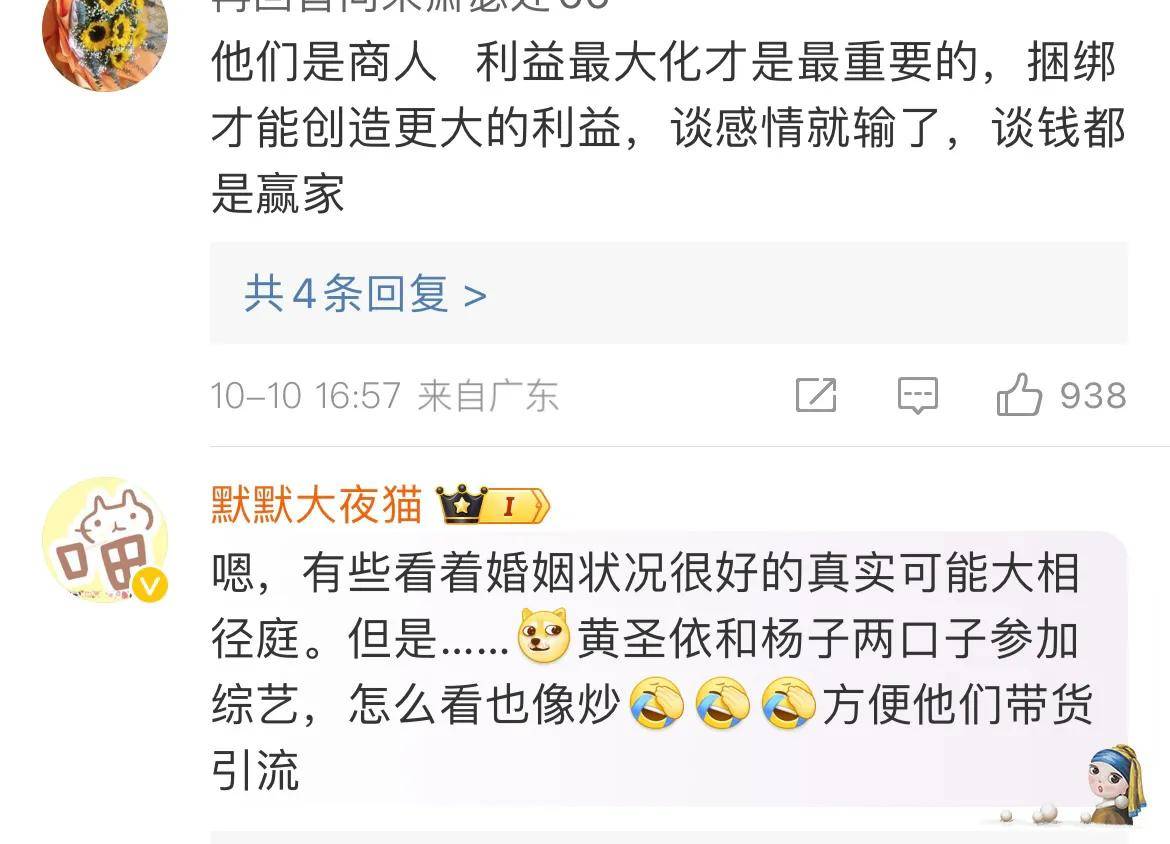
Task: Tap the pearl-earring girl sticker decoration
Action: coord(1116,784)
